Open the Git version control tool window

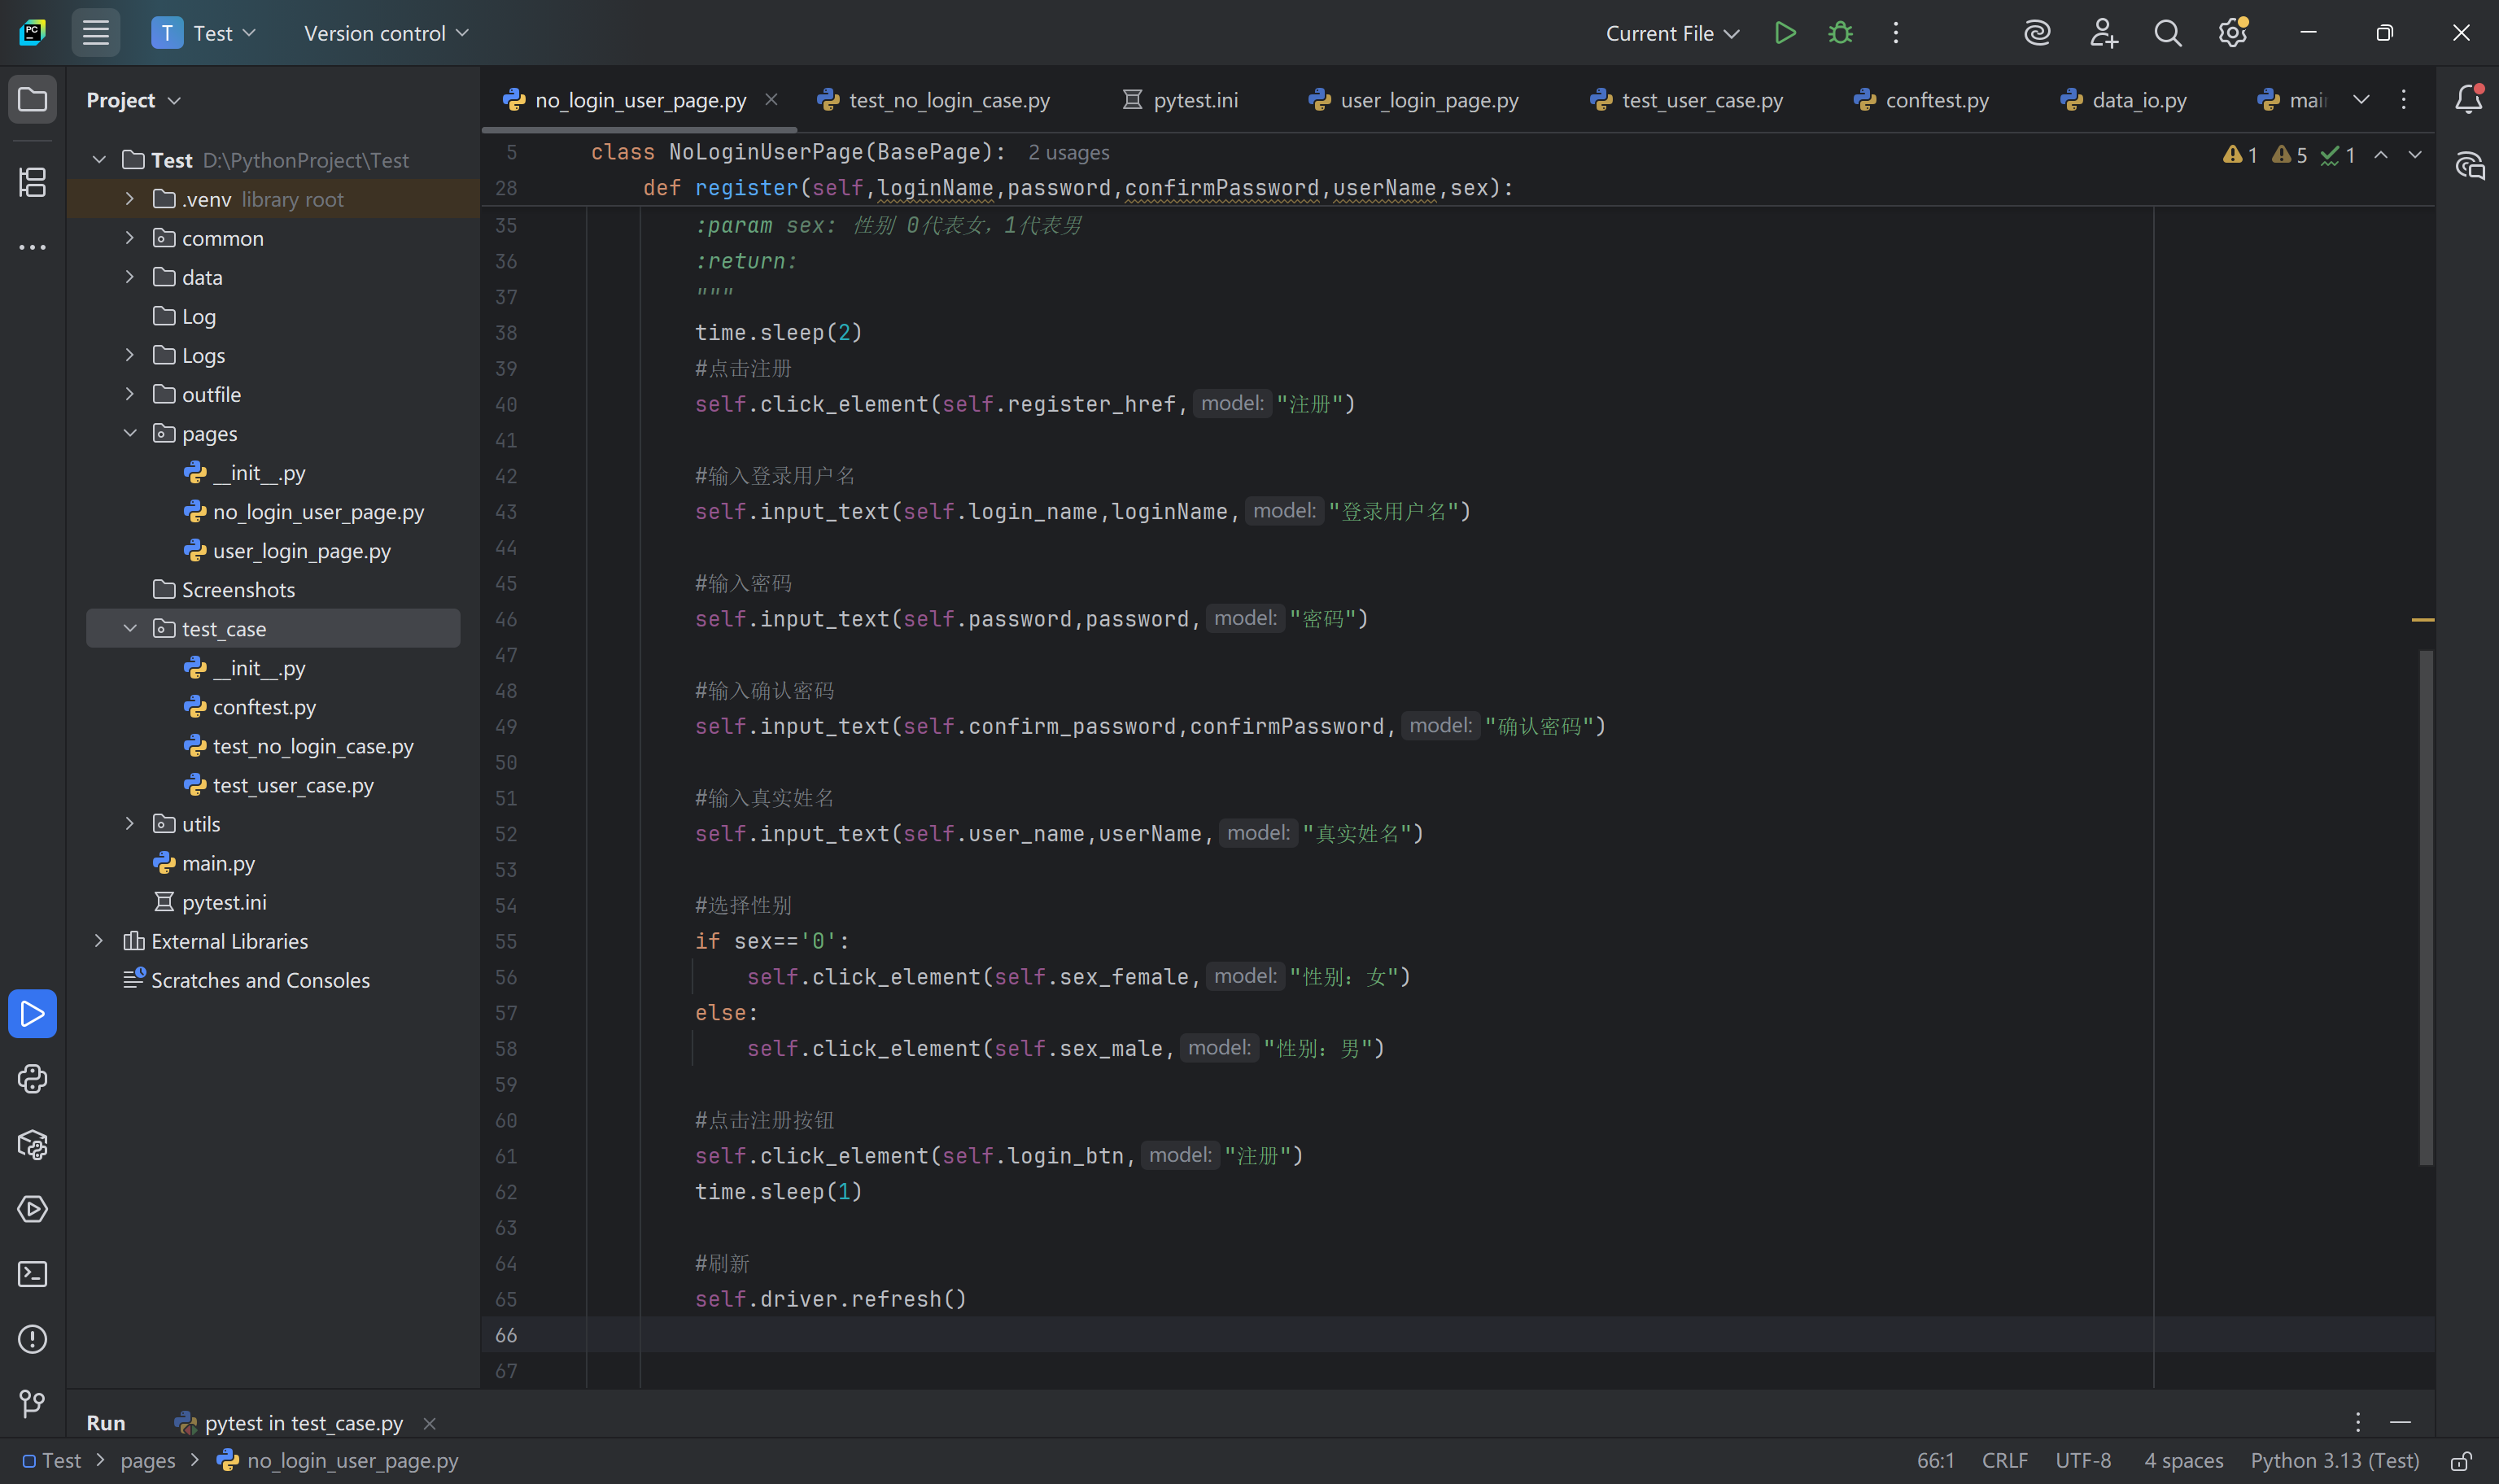tap(32, 1404)
